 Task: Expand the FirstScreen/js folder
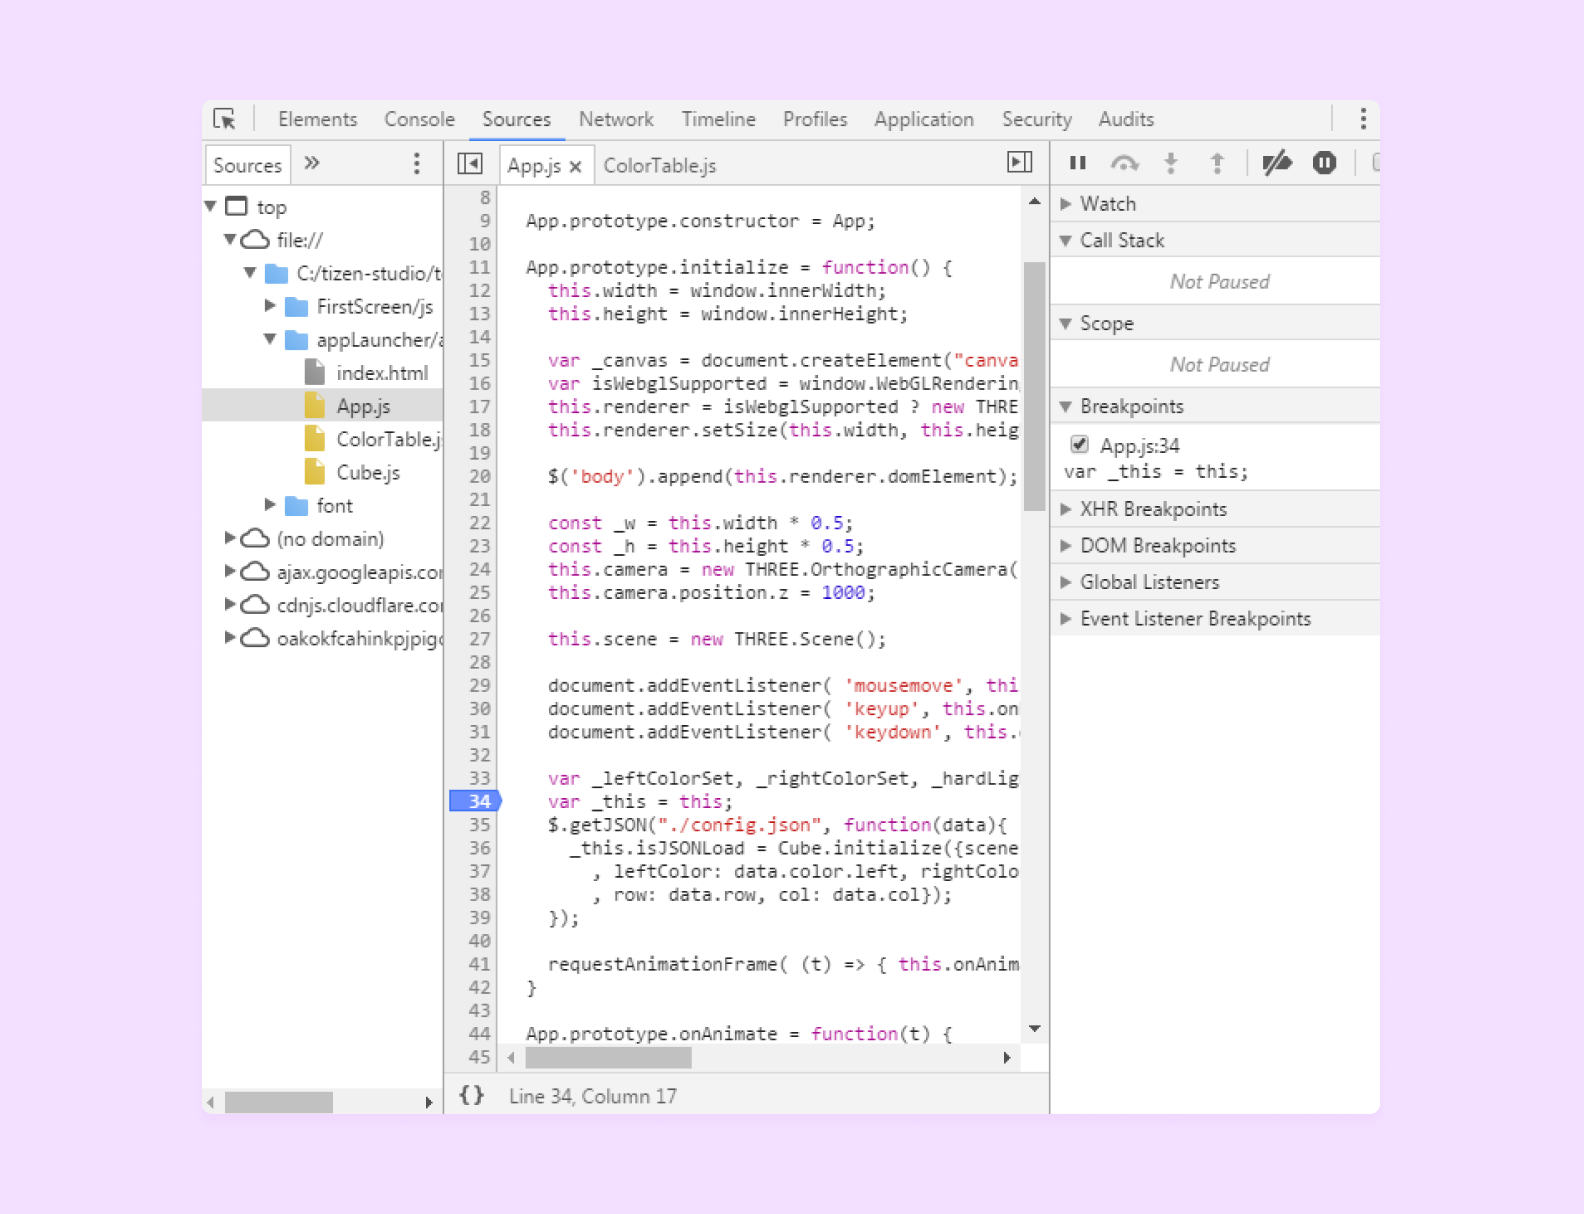coord(270,305)
